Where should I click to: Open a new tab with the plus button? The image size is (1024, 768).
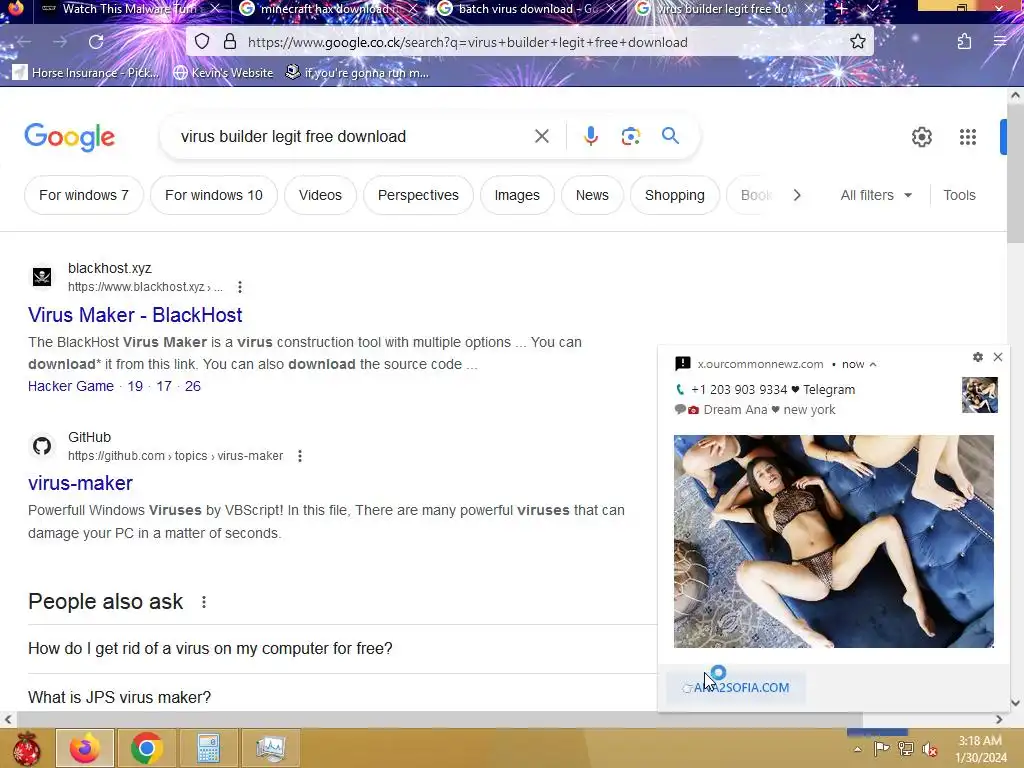(841, 9)
